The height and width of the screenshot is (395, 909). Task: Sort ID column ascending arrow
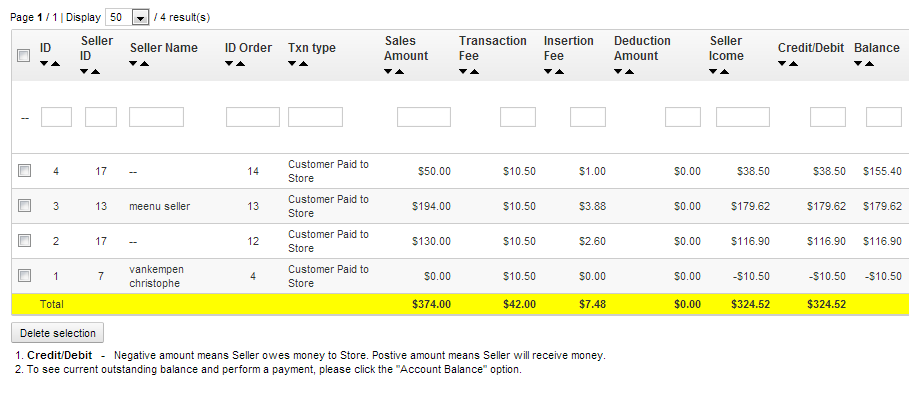pos(55,63)
